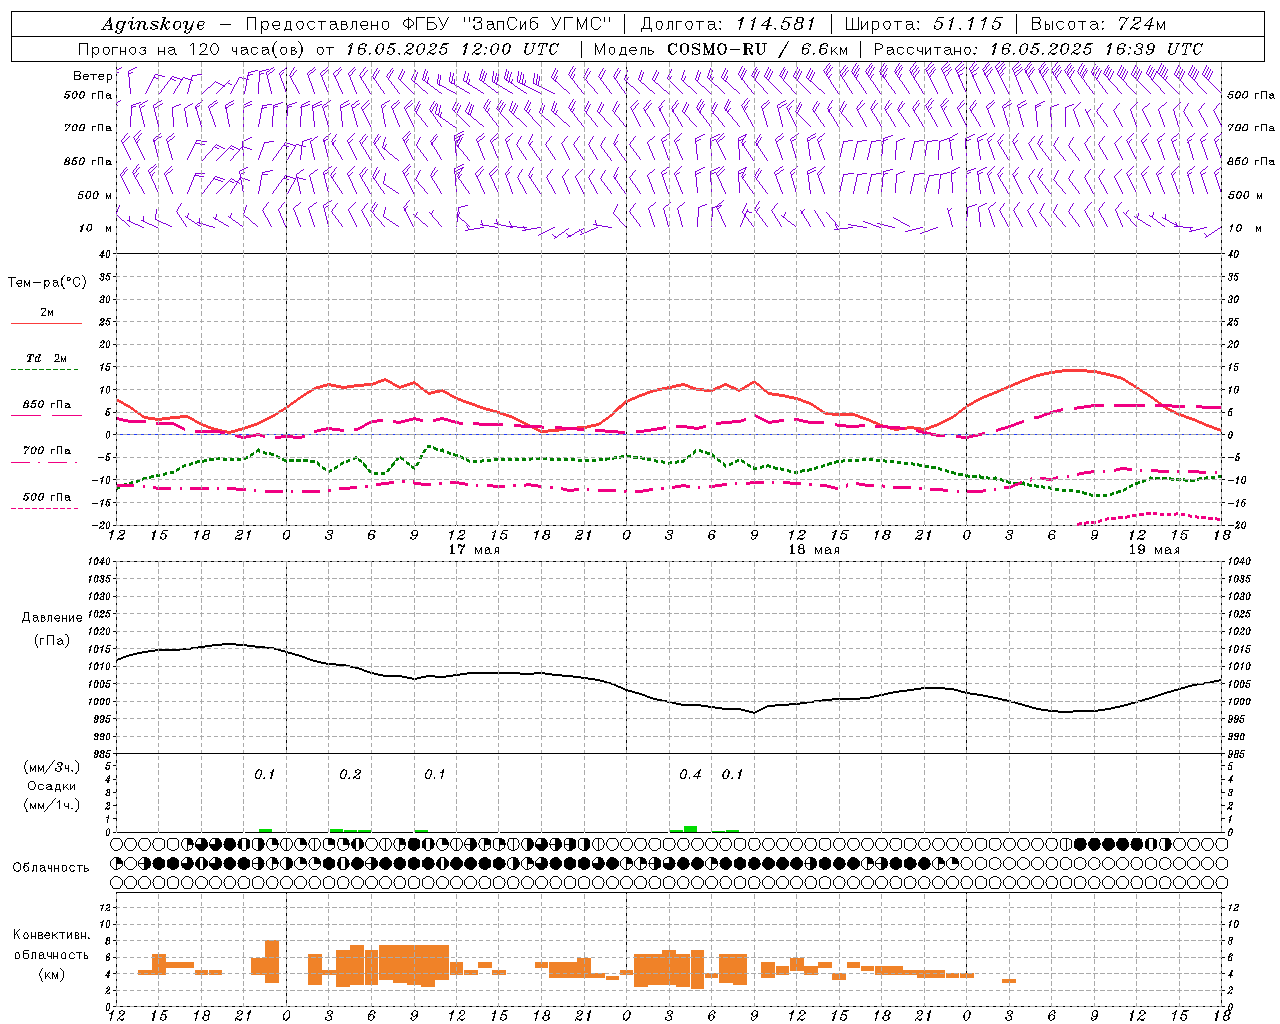Select the Высота: 724м header text
This screenshot has width=1280, height=1024.
[x=1098, y=24]
